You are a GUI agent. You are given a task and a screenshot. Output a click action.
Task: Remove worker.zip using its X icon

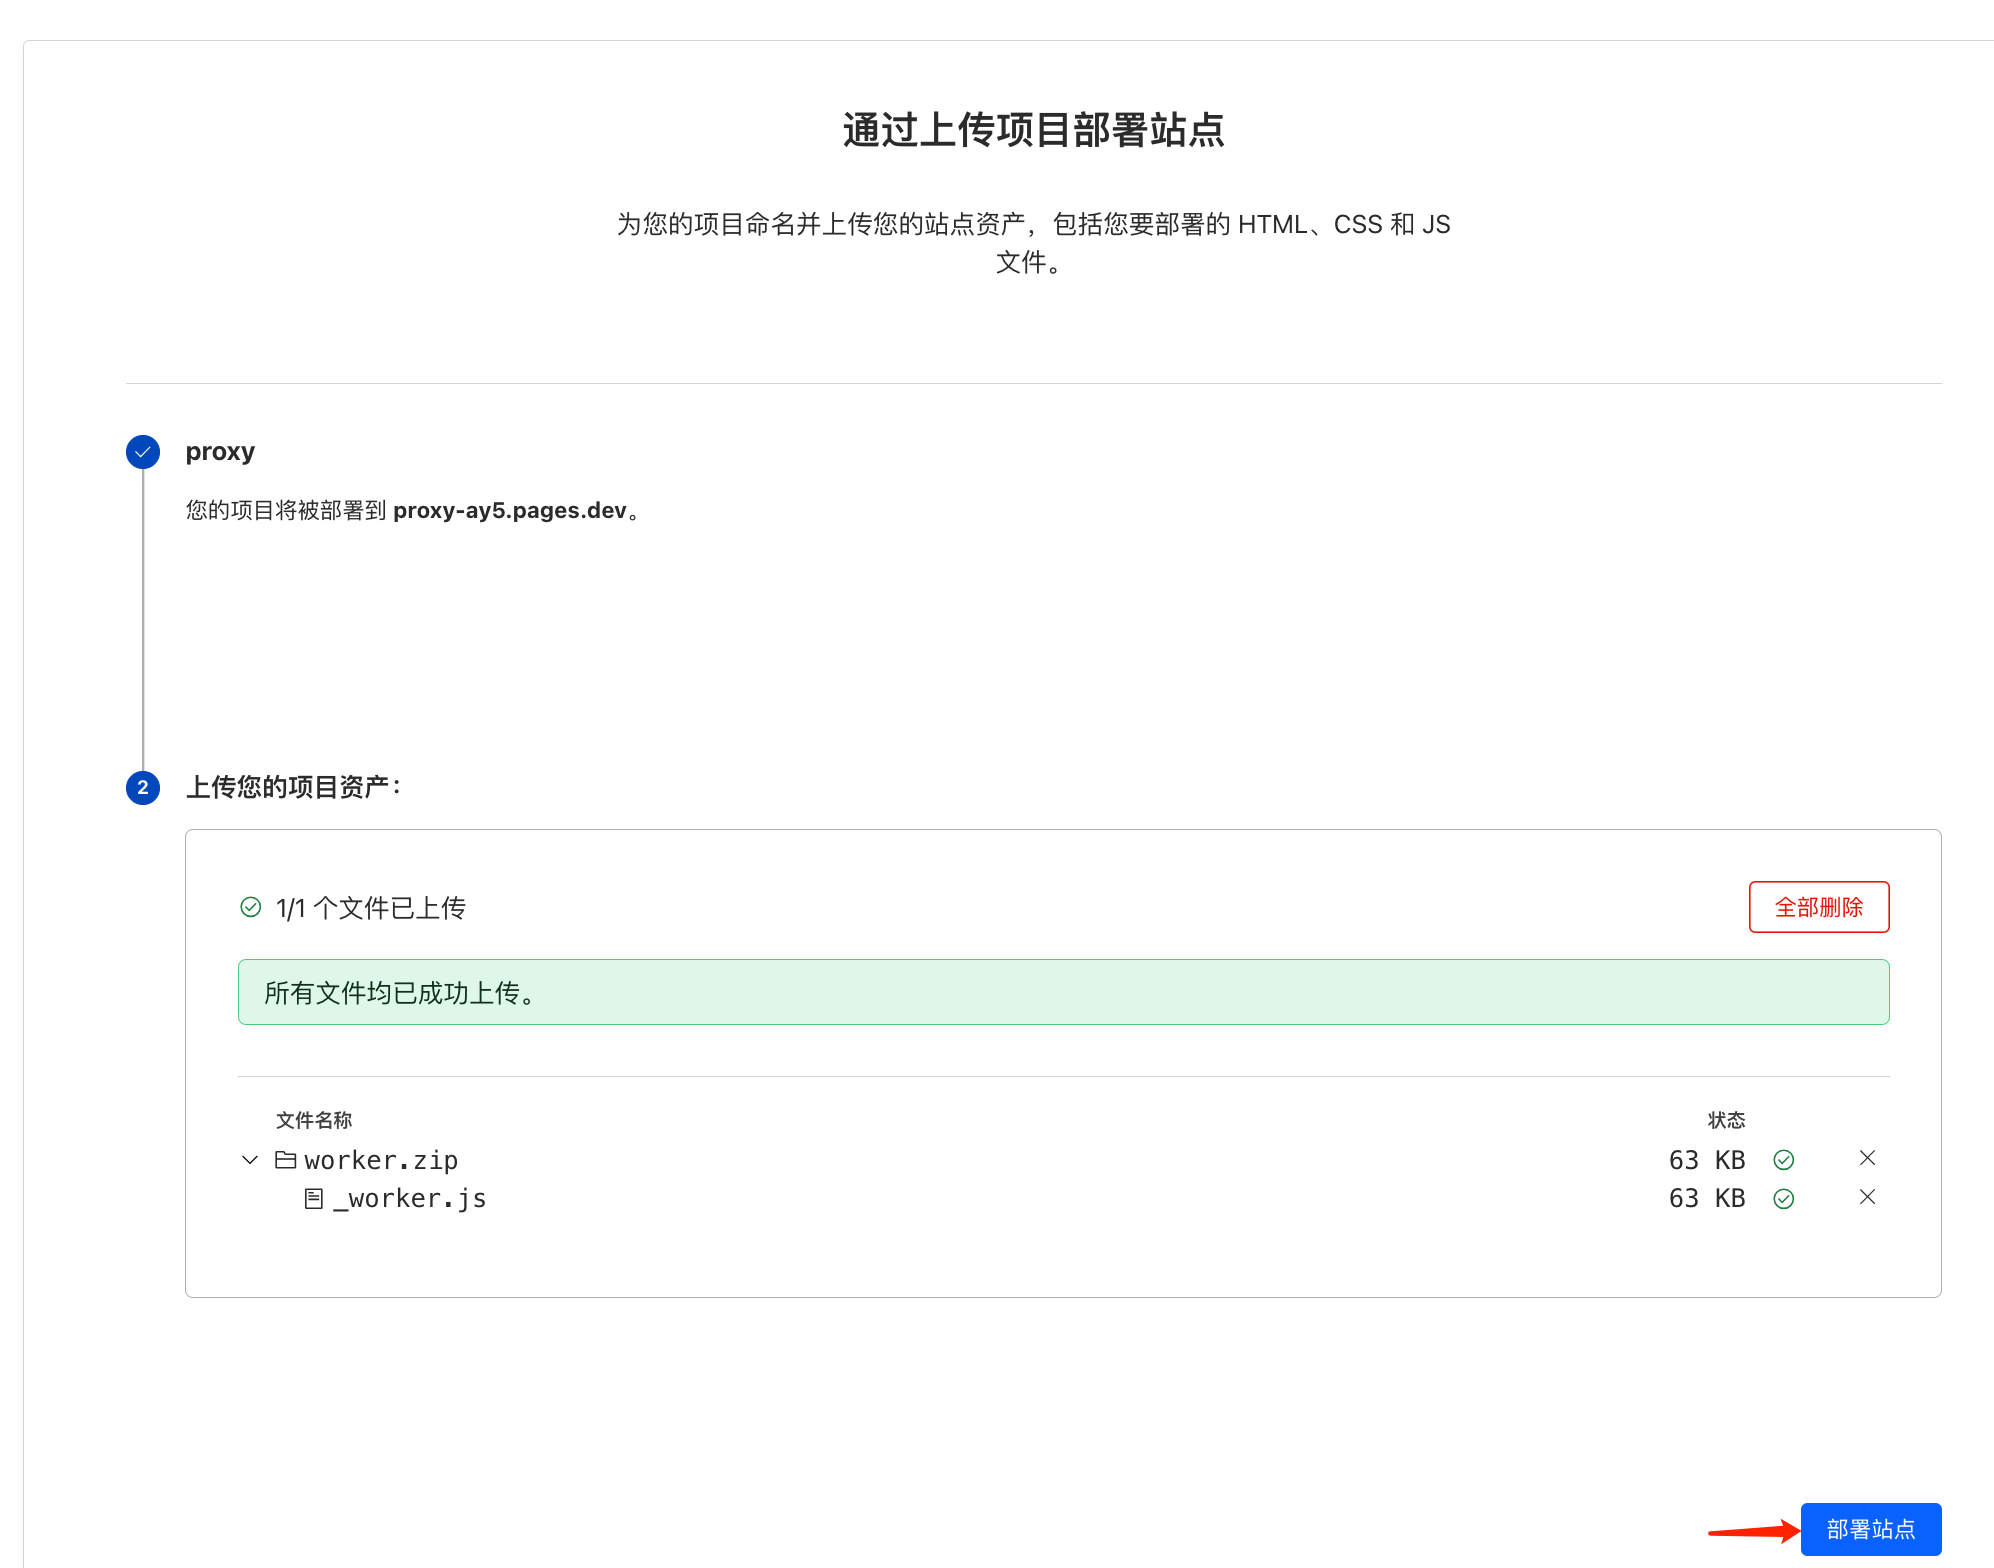1867,1158
